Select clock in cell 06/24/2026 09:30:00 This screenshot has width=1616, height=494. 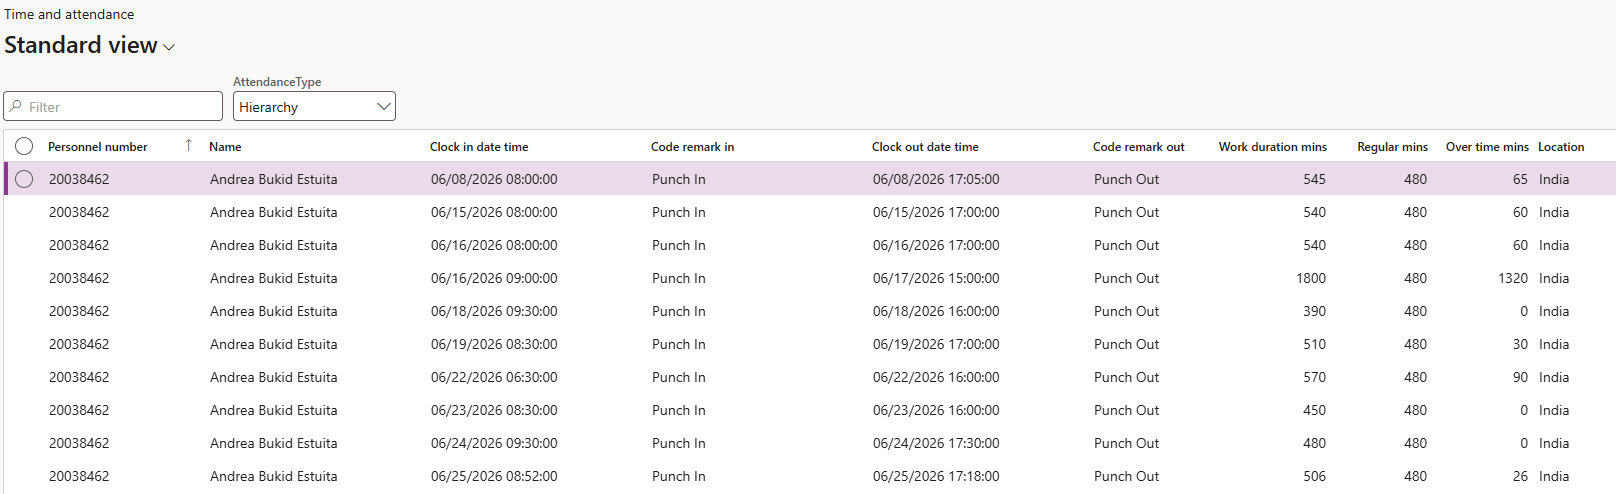coord(494,443)
